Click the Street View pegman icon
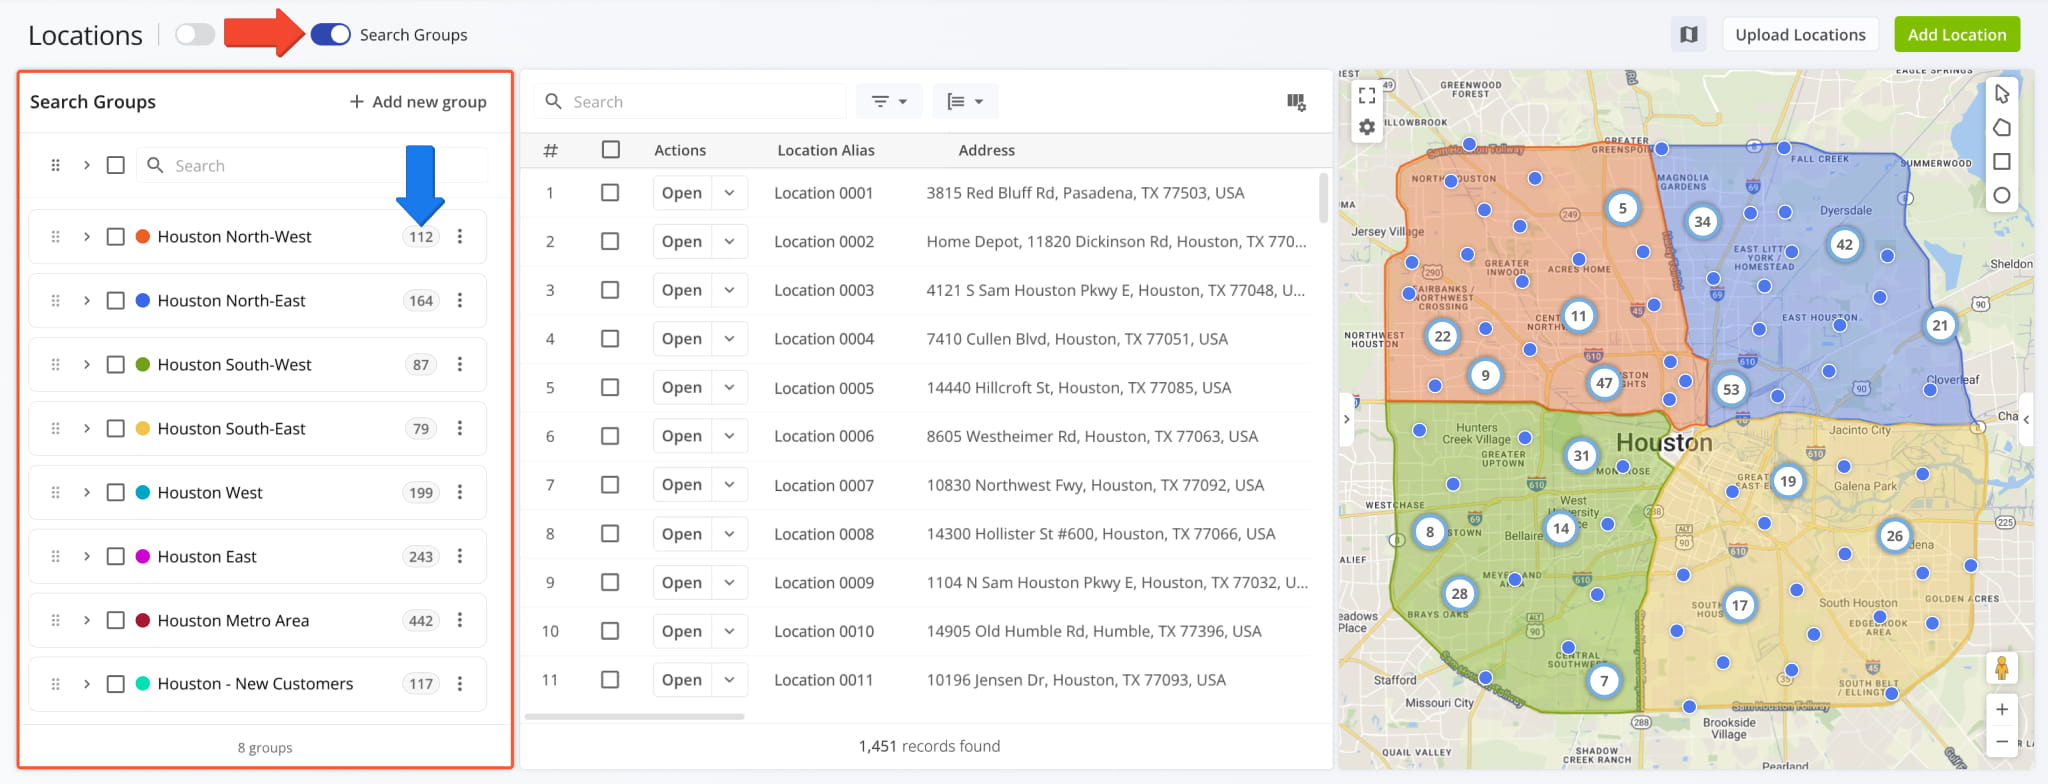The width and height of the screenshot is (2048, 784). click(x=2002, y=668)
